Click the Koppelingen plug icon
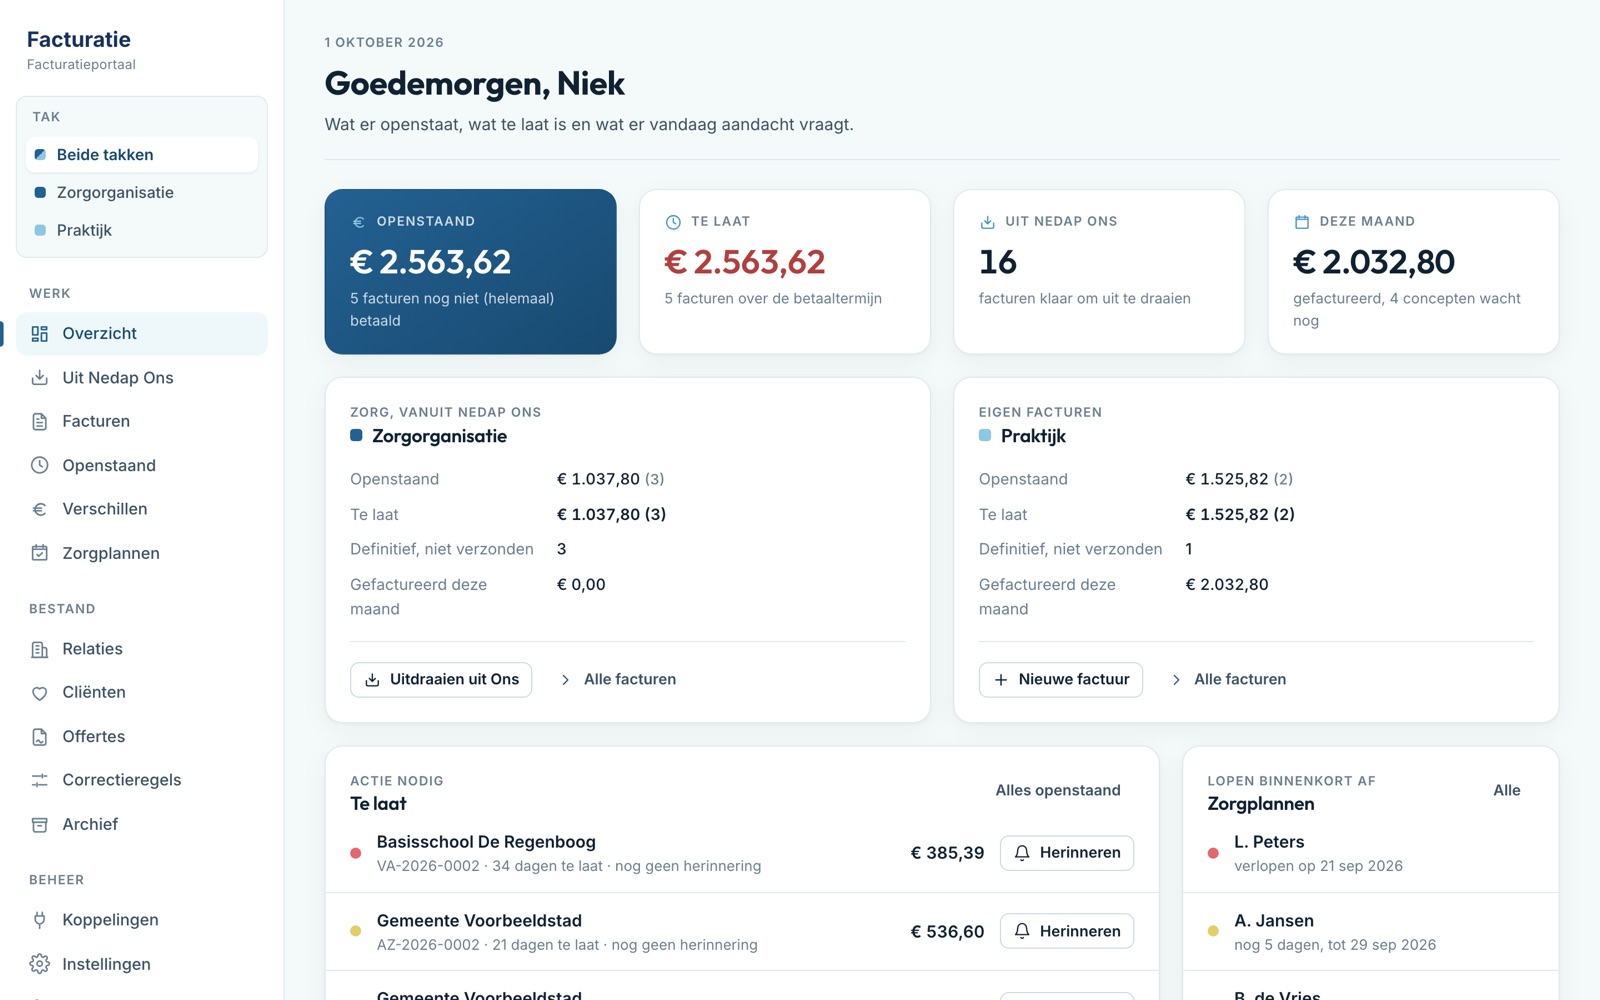Viewport: 1600px width, 1000px height. coord(40,920)
